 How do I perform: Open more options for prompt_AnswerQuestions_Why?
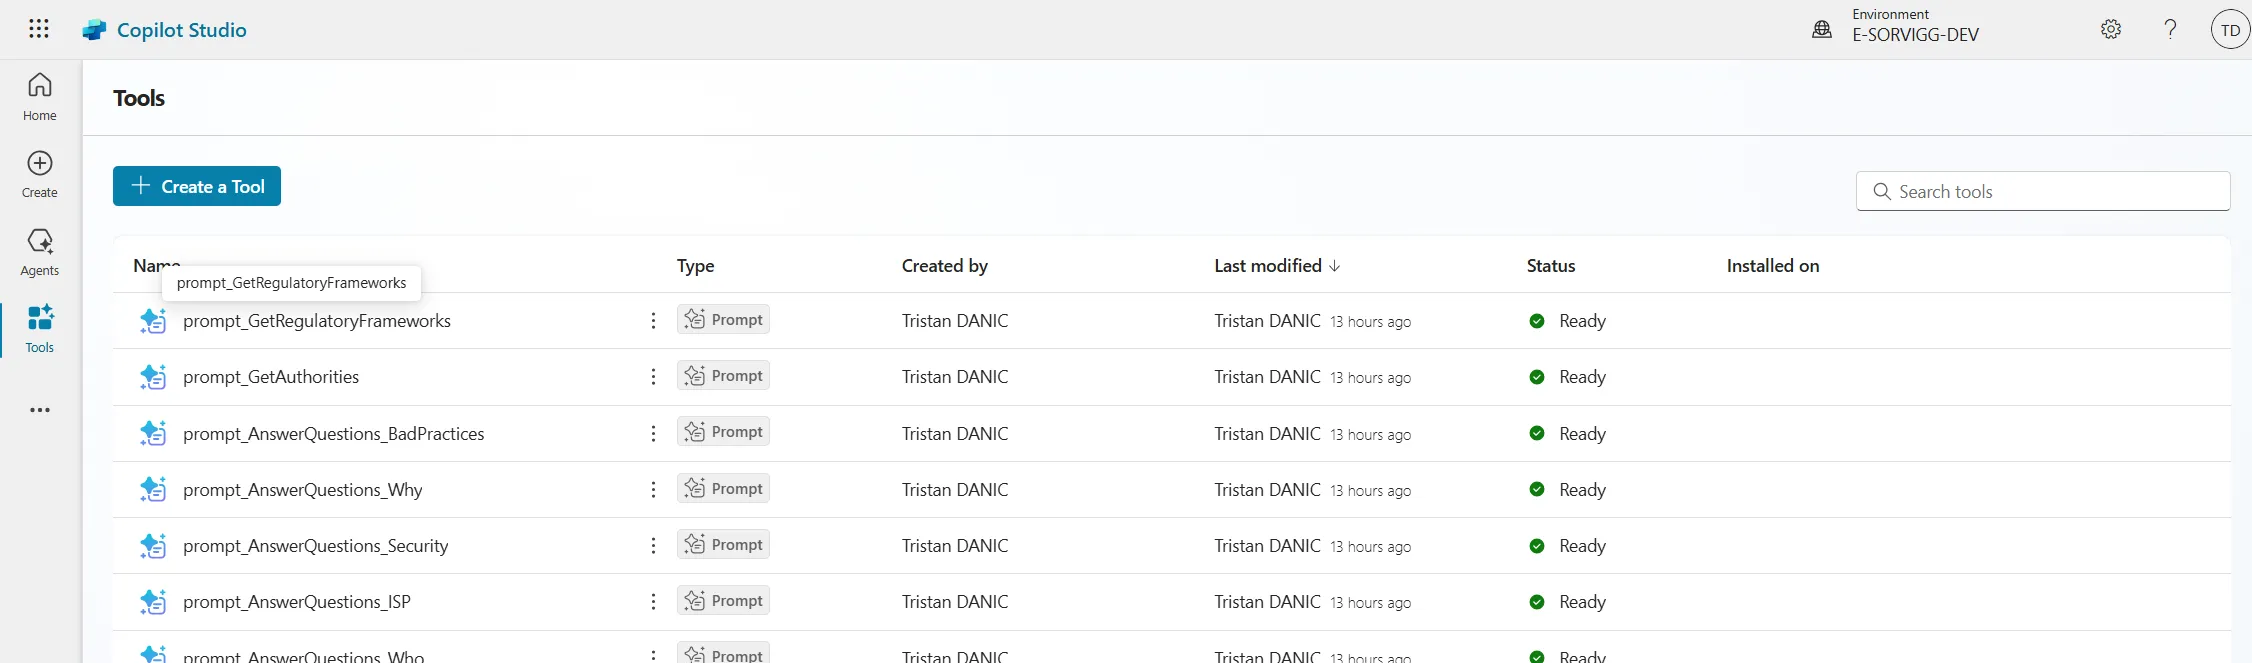click(653, 489)
